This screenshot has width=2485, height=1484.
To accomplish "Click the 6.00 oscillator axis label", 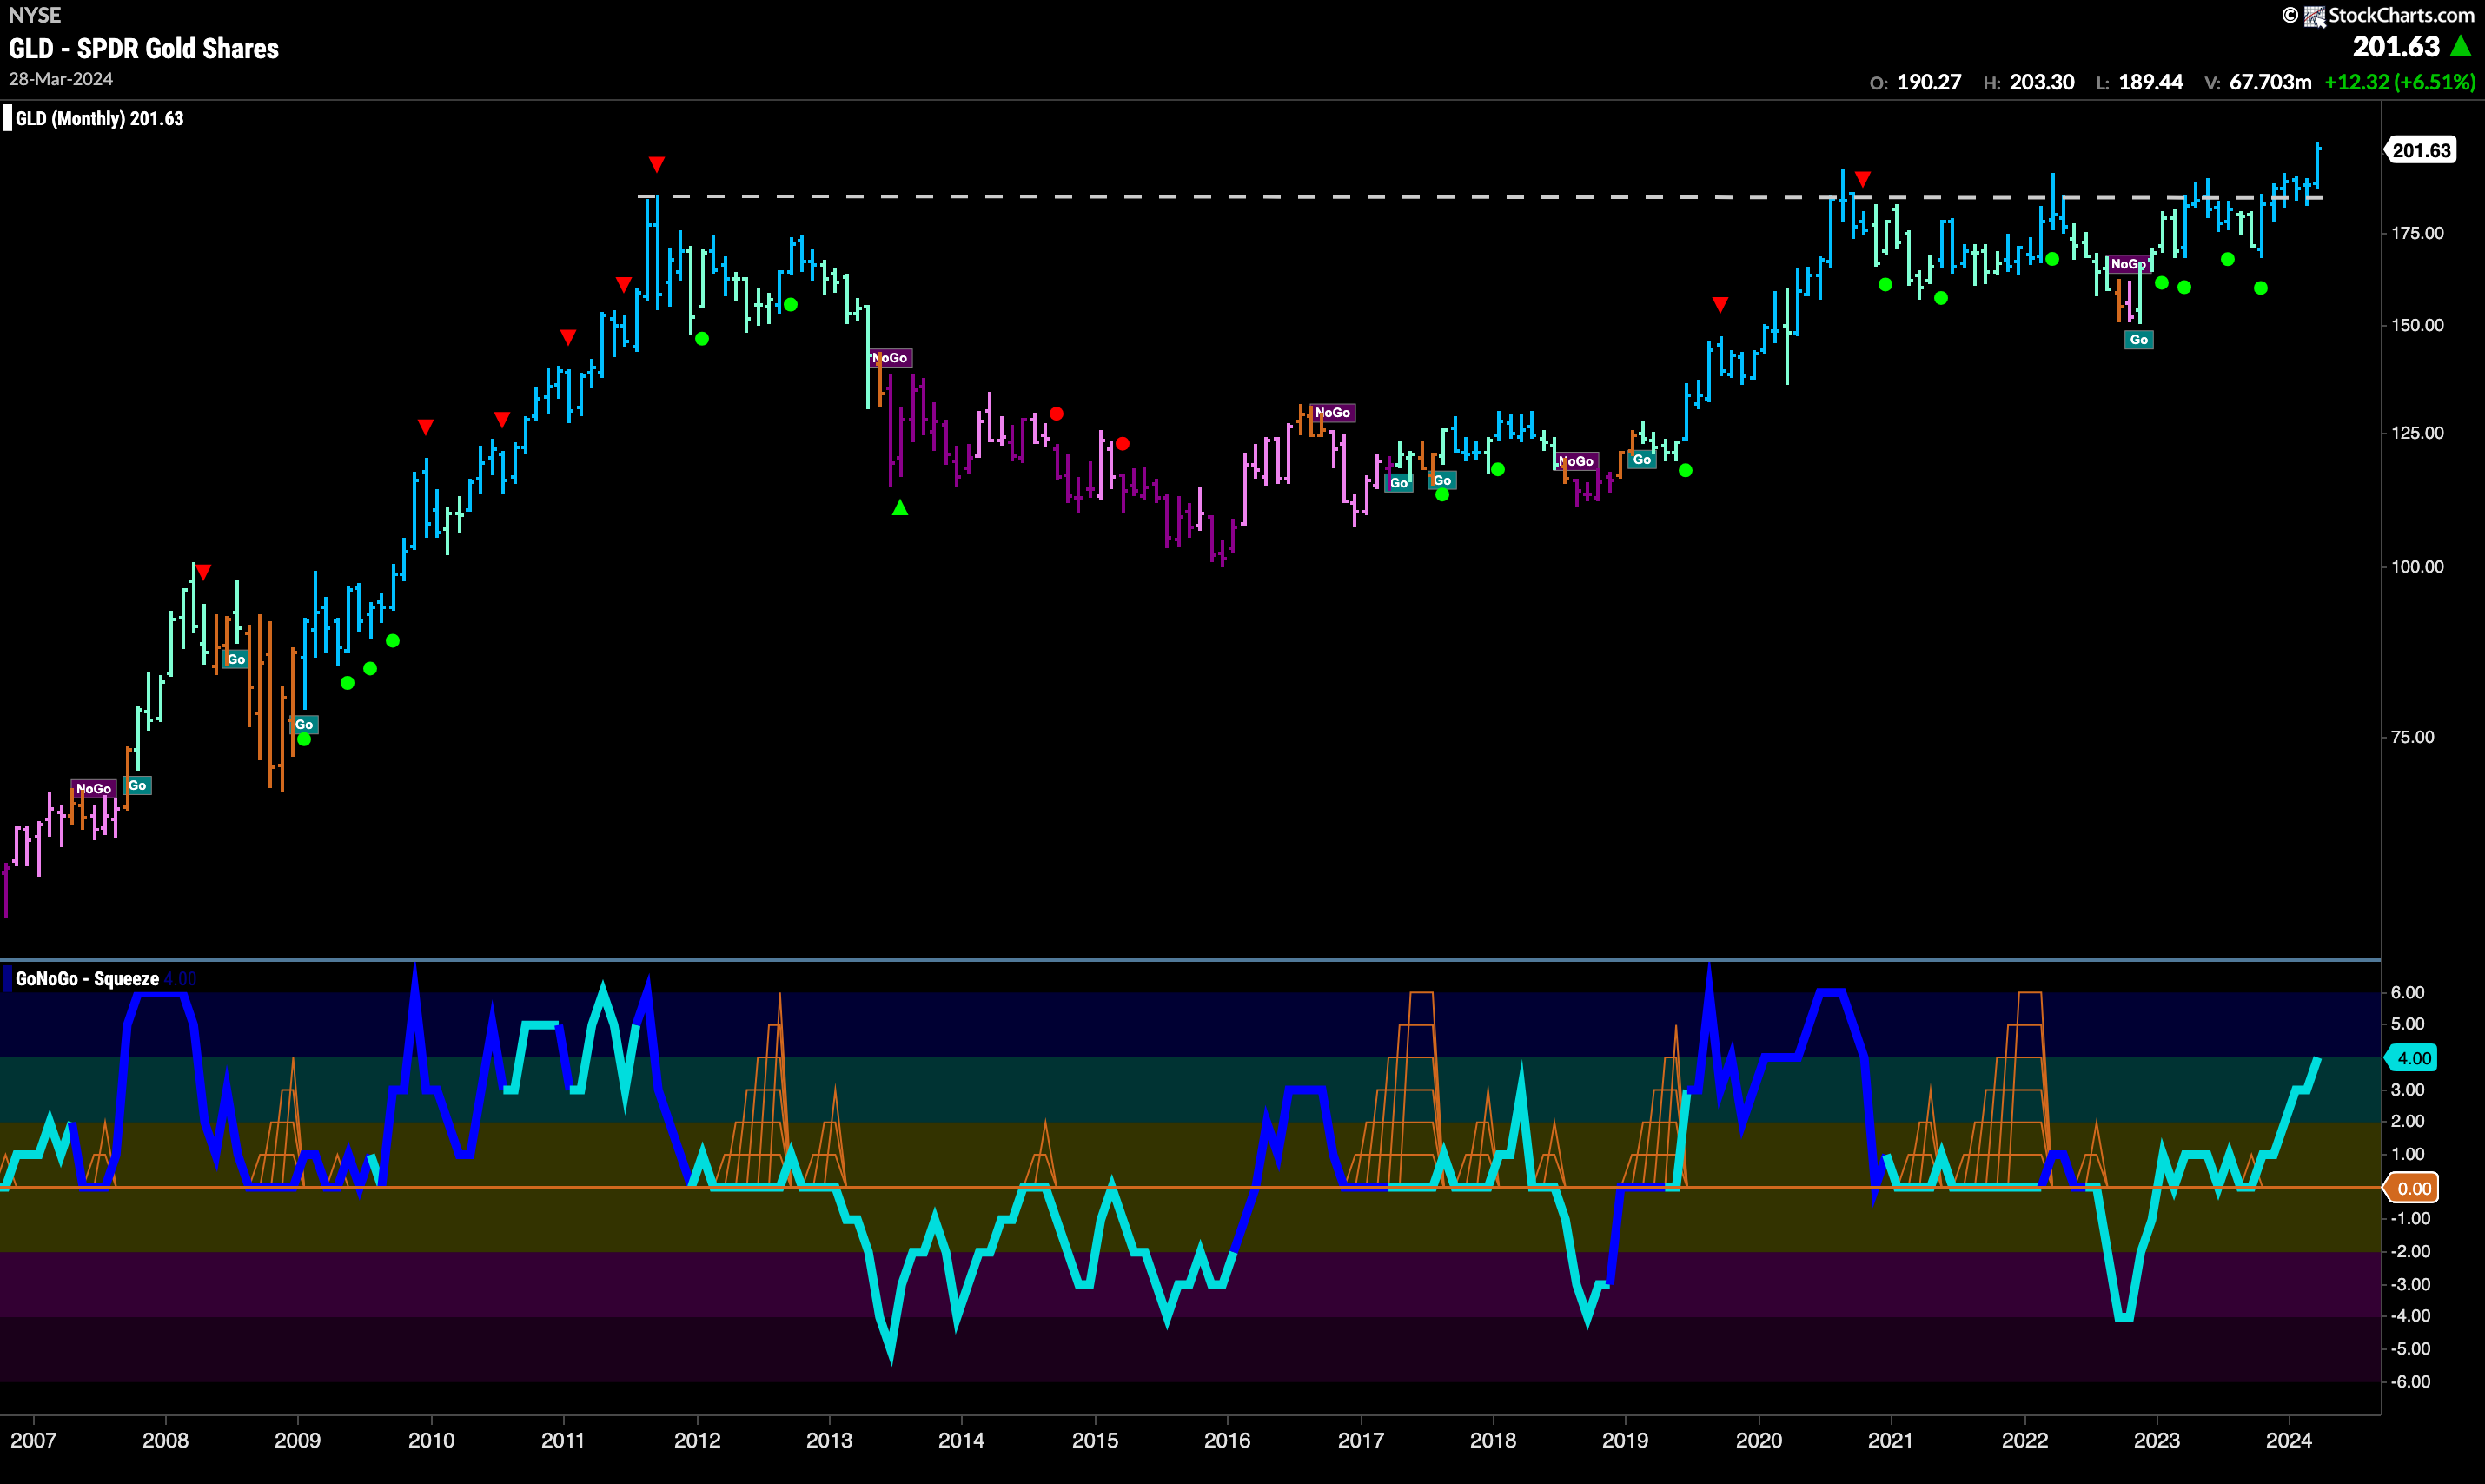I will [2407, 992].
